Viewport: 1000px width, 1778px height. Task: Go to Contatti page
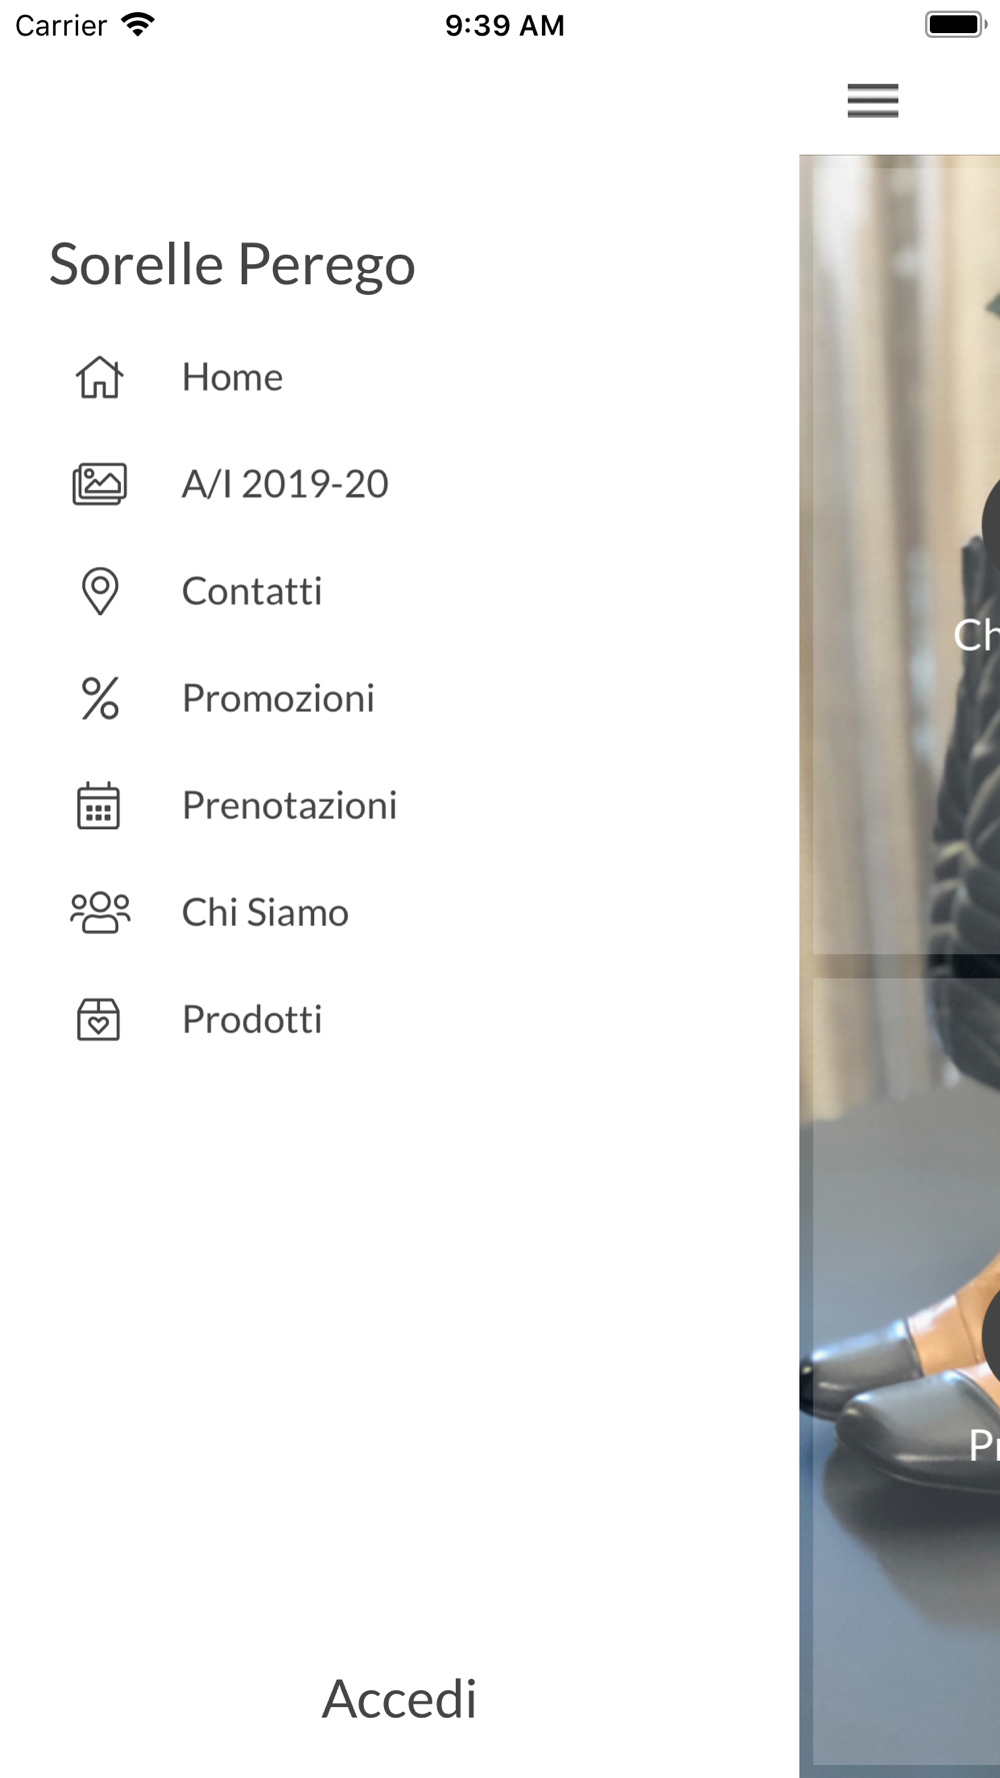(252, 591)
